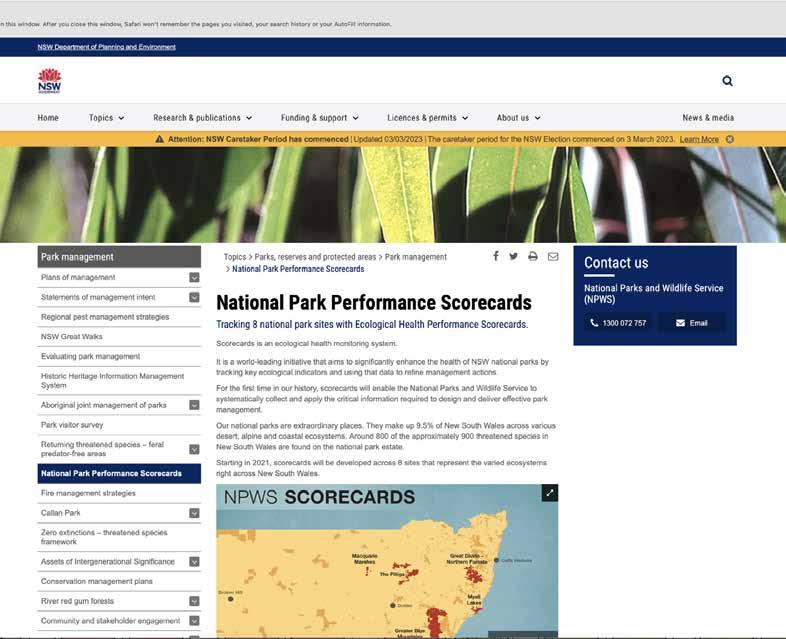
Task: Open the Park management sidebar heading
Action: 119,257
